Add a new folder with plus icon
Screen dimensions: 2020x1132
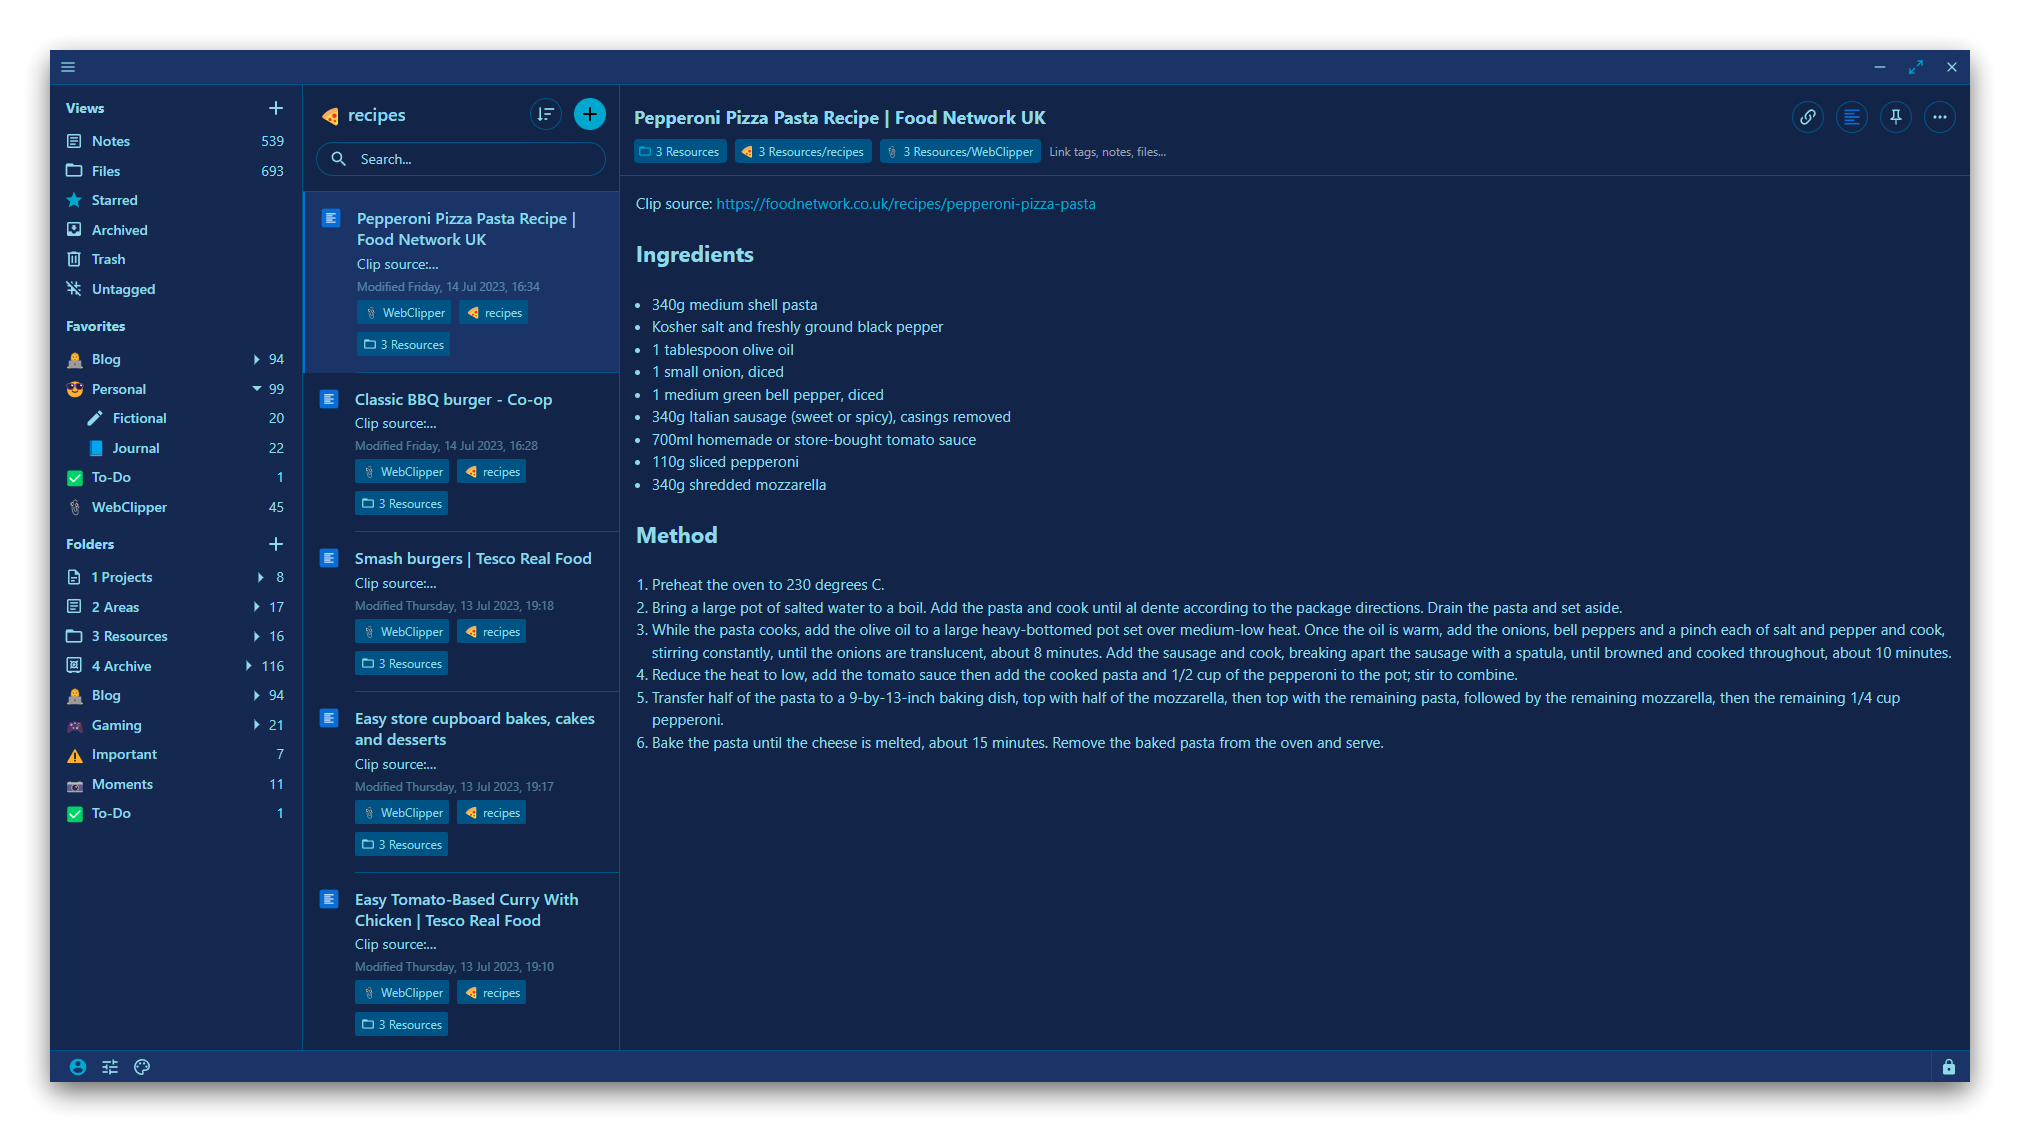coord(276,544)
